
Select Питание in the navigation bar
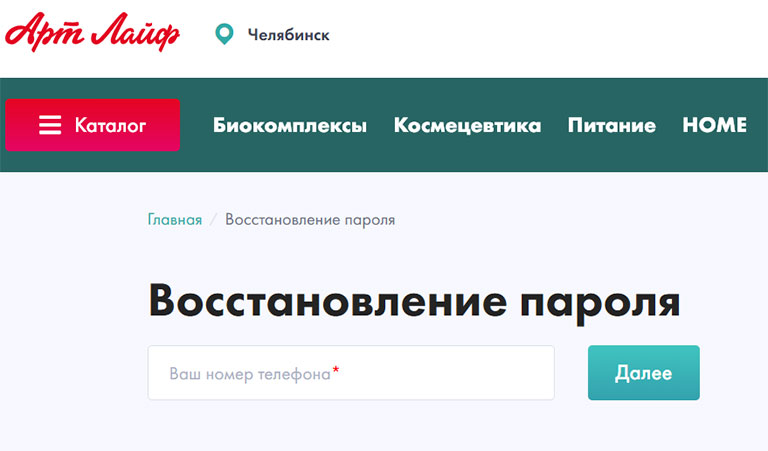click(611, 126)
